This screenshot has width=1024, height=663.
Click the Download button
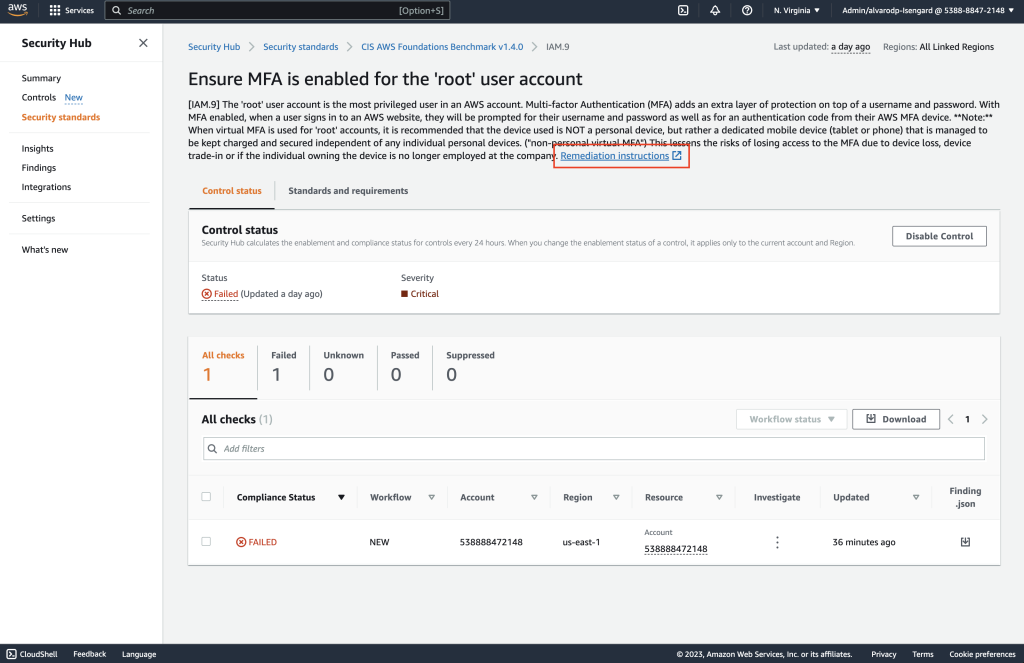pyautogui.click(x=895, y=419)
